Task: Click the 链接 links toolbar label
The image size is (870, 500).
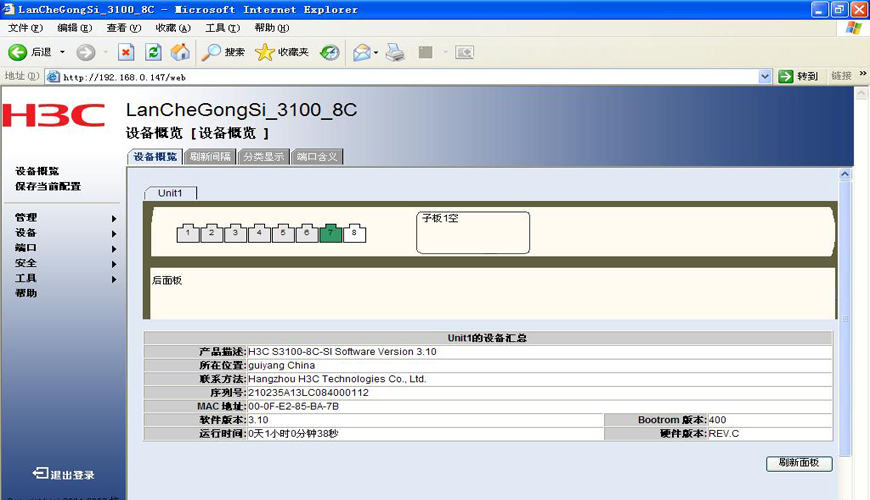Action: (x=841, y=76)
